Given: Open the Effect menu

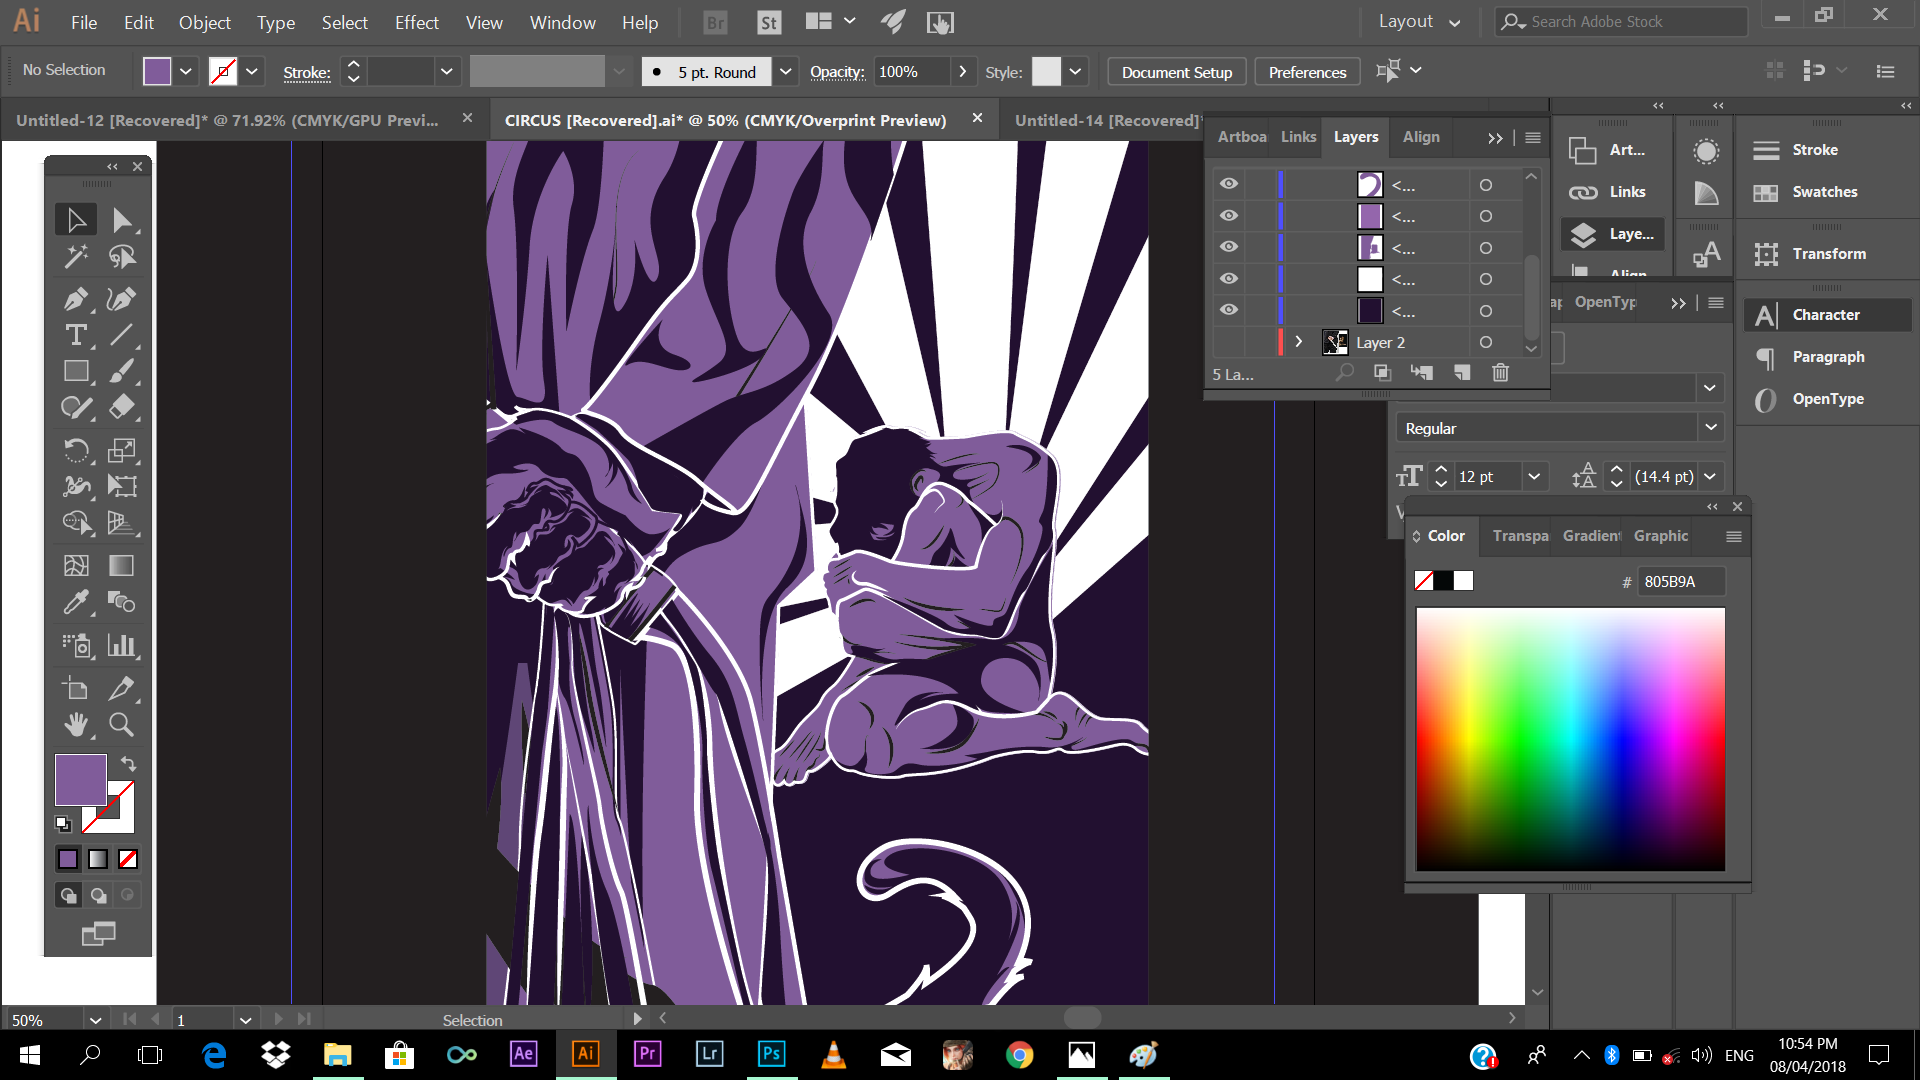Looking at the screenshot, I should [416, 22].
